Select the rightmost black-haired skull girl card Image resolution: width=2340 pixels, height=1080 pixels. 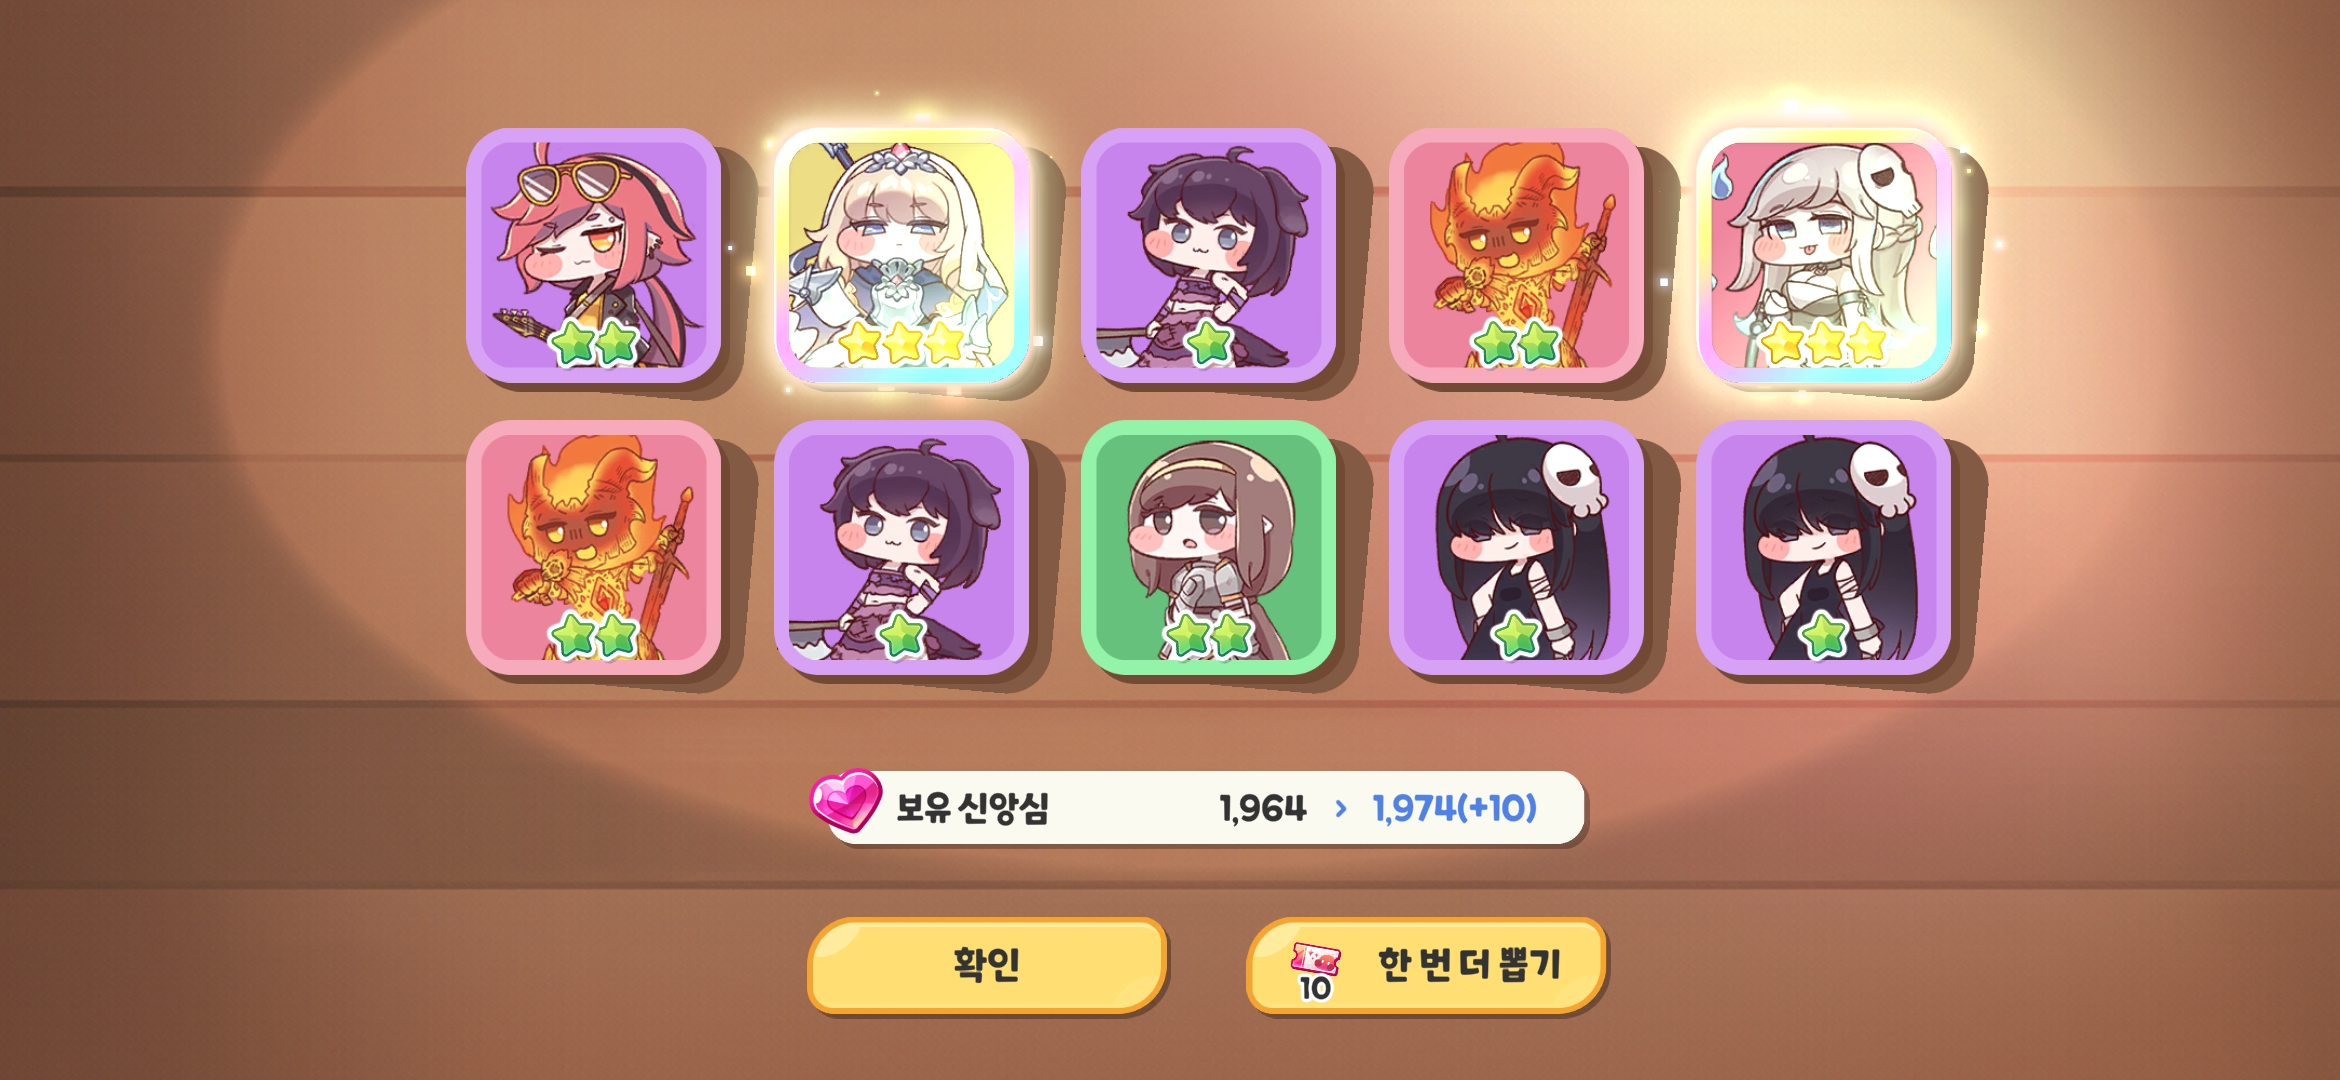[x=1824, y=547]
